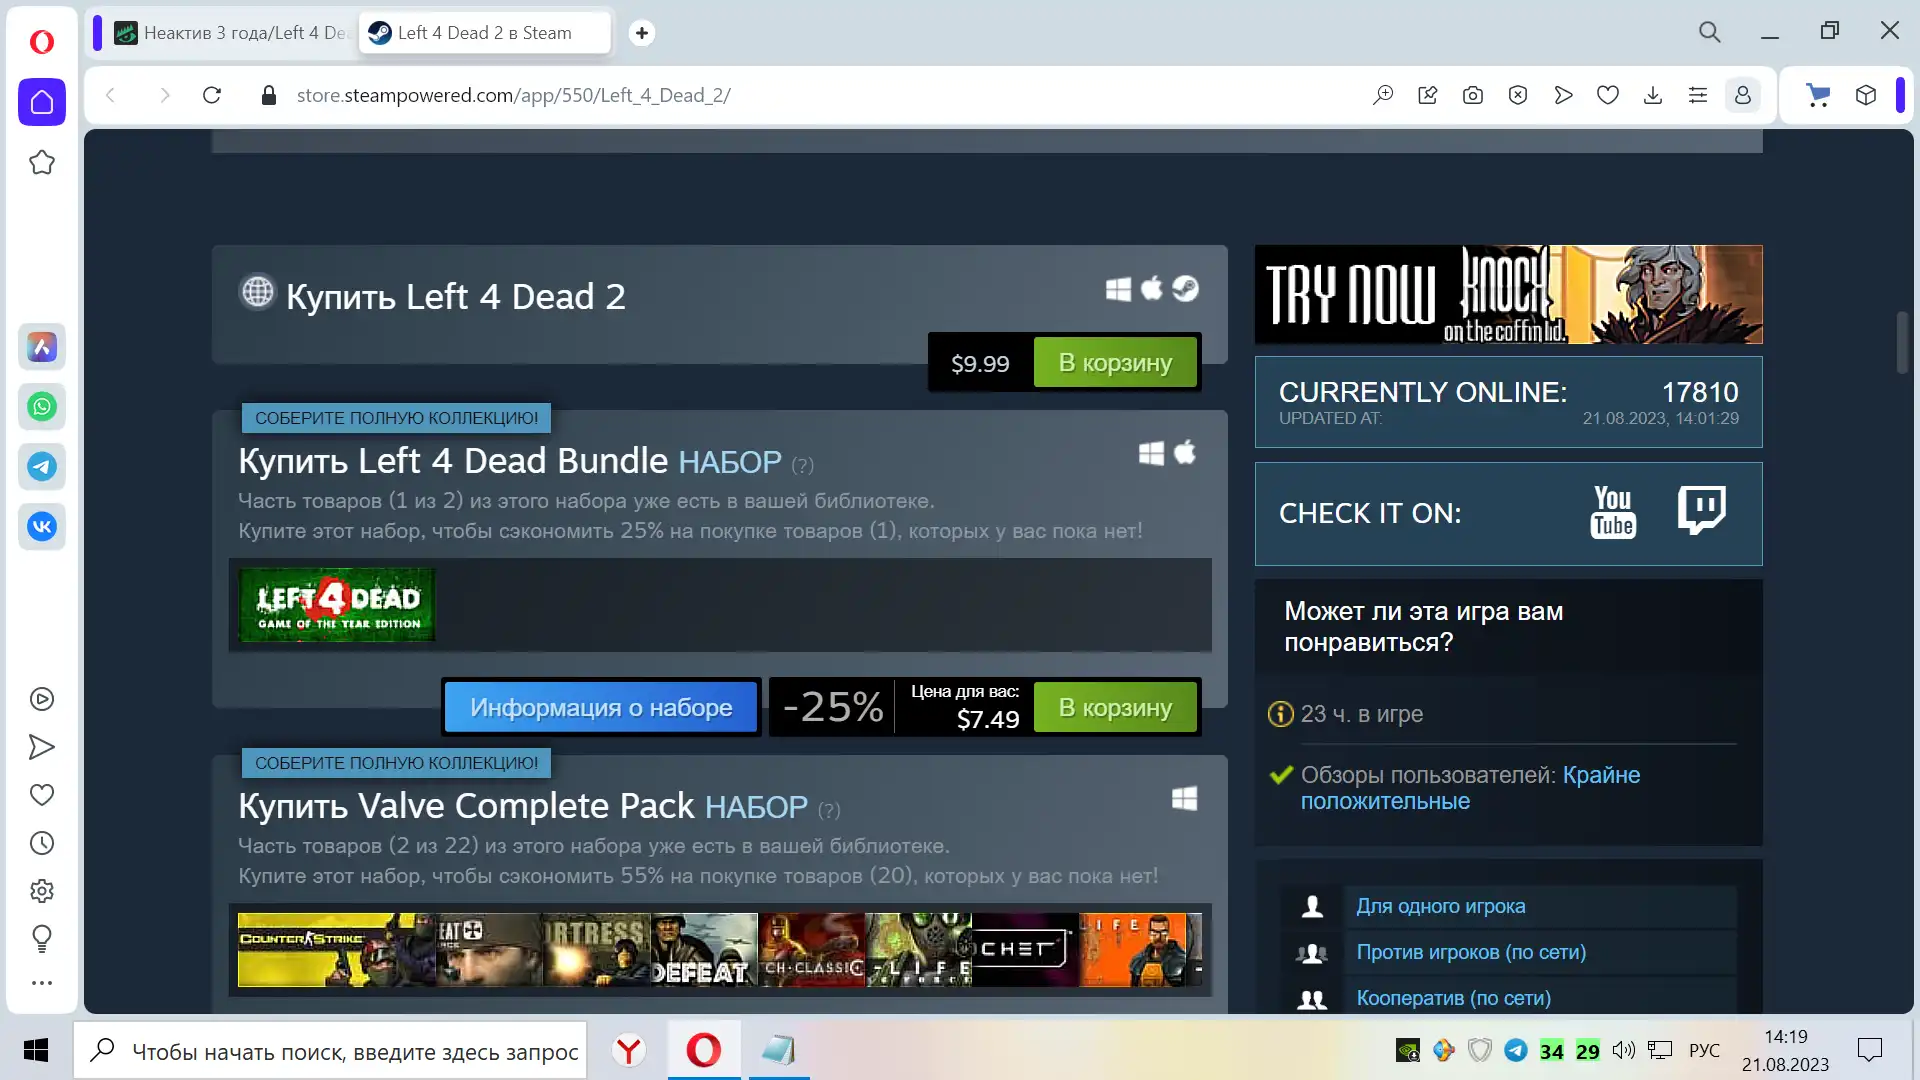Open settings gear in sidebar

(x=42, y=891)
